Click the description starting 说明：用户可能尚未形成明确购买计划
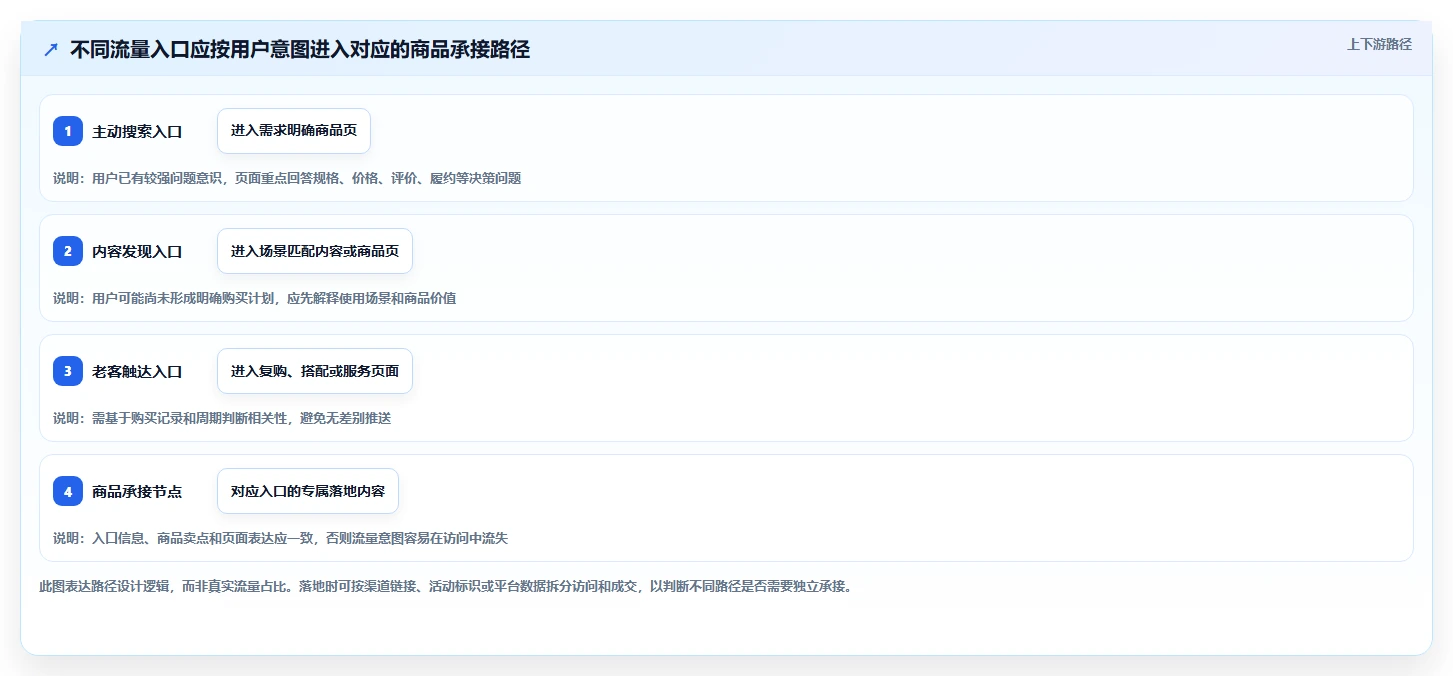Viewport: 1453px width, 676px height. pyautogui.click(x=255, y=298)
